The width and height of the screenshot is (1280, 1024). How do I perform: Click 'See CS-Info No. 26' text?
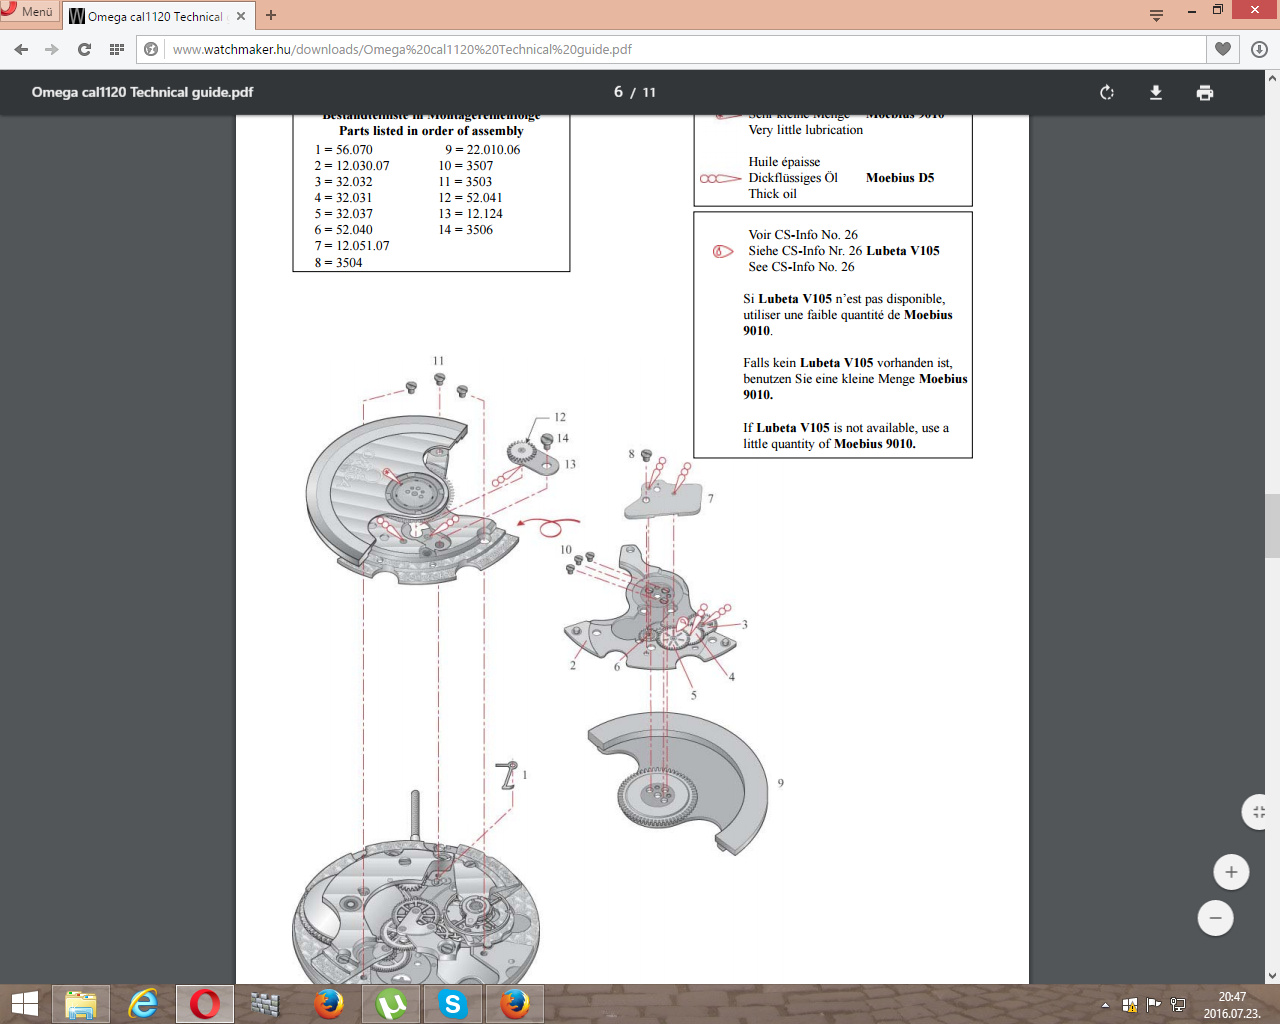(801, 267)
